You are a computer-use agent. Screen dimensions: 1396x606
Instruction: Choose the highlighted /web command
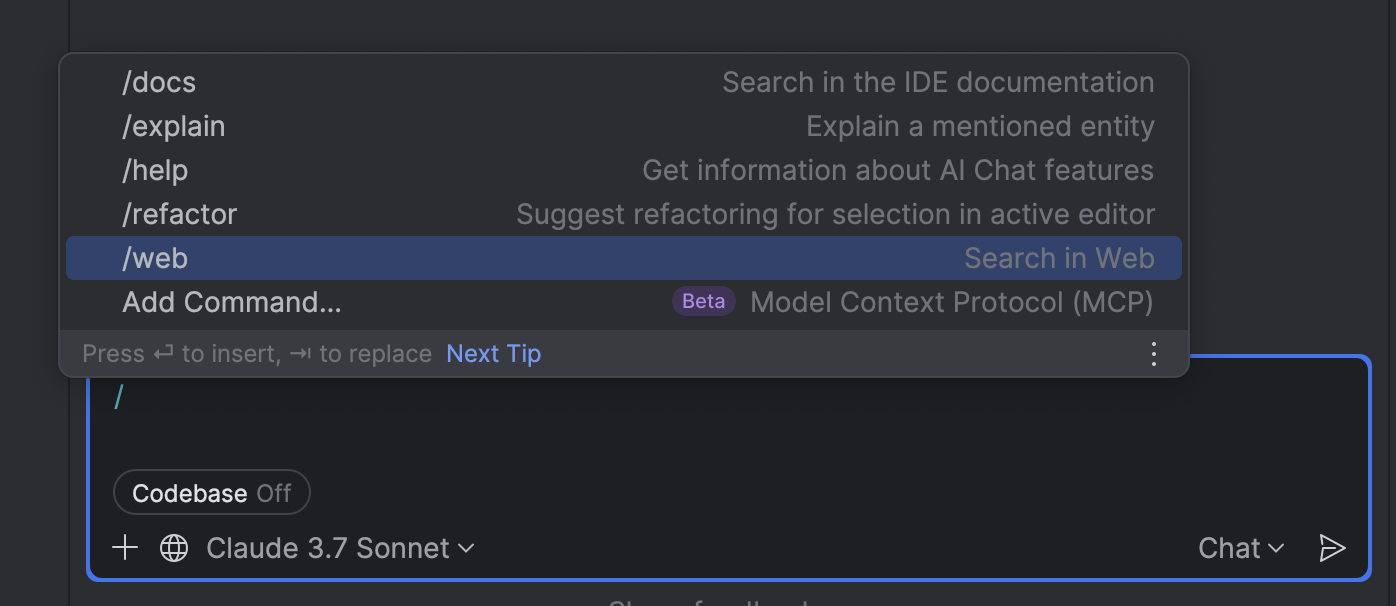(155, 258)
